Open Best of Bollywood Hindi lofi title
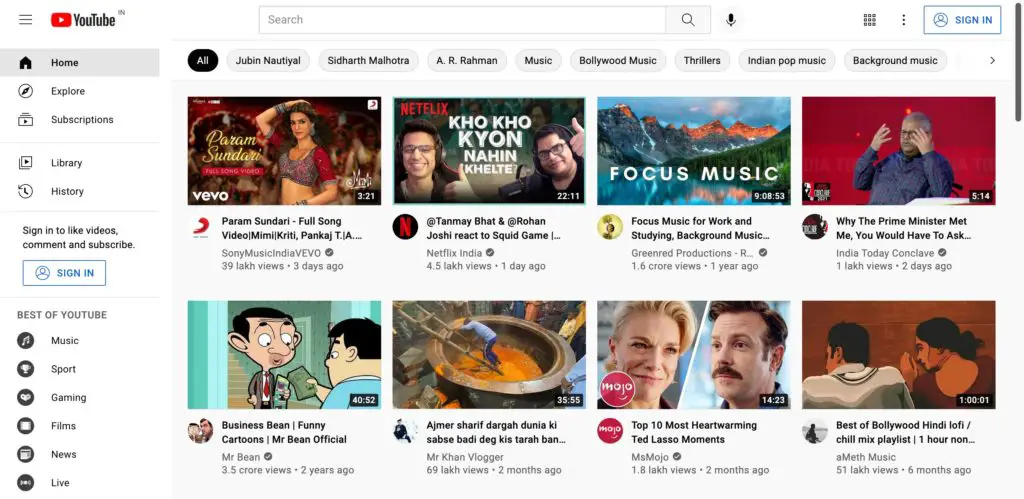This screenshot has height=499, width=1024. click(904, 432)
